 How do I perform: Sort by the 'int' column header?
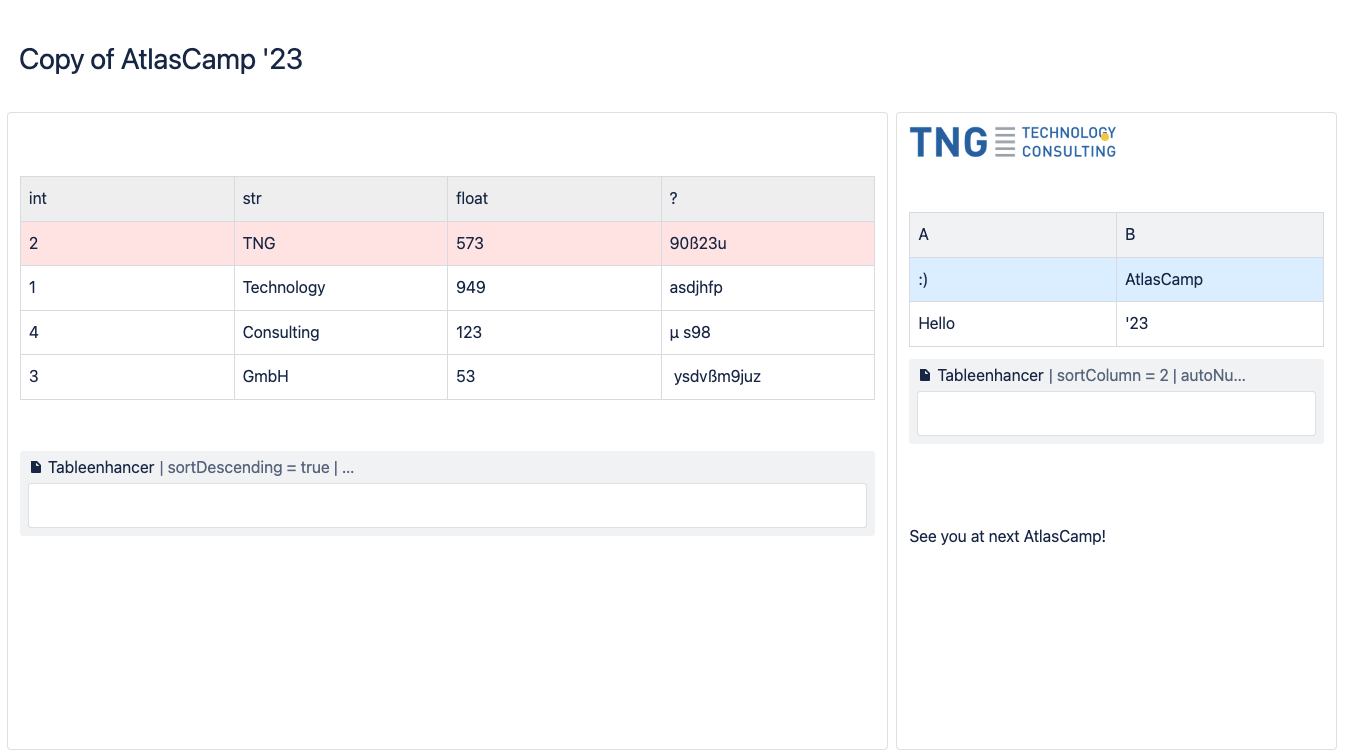tap(127, 199)
